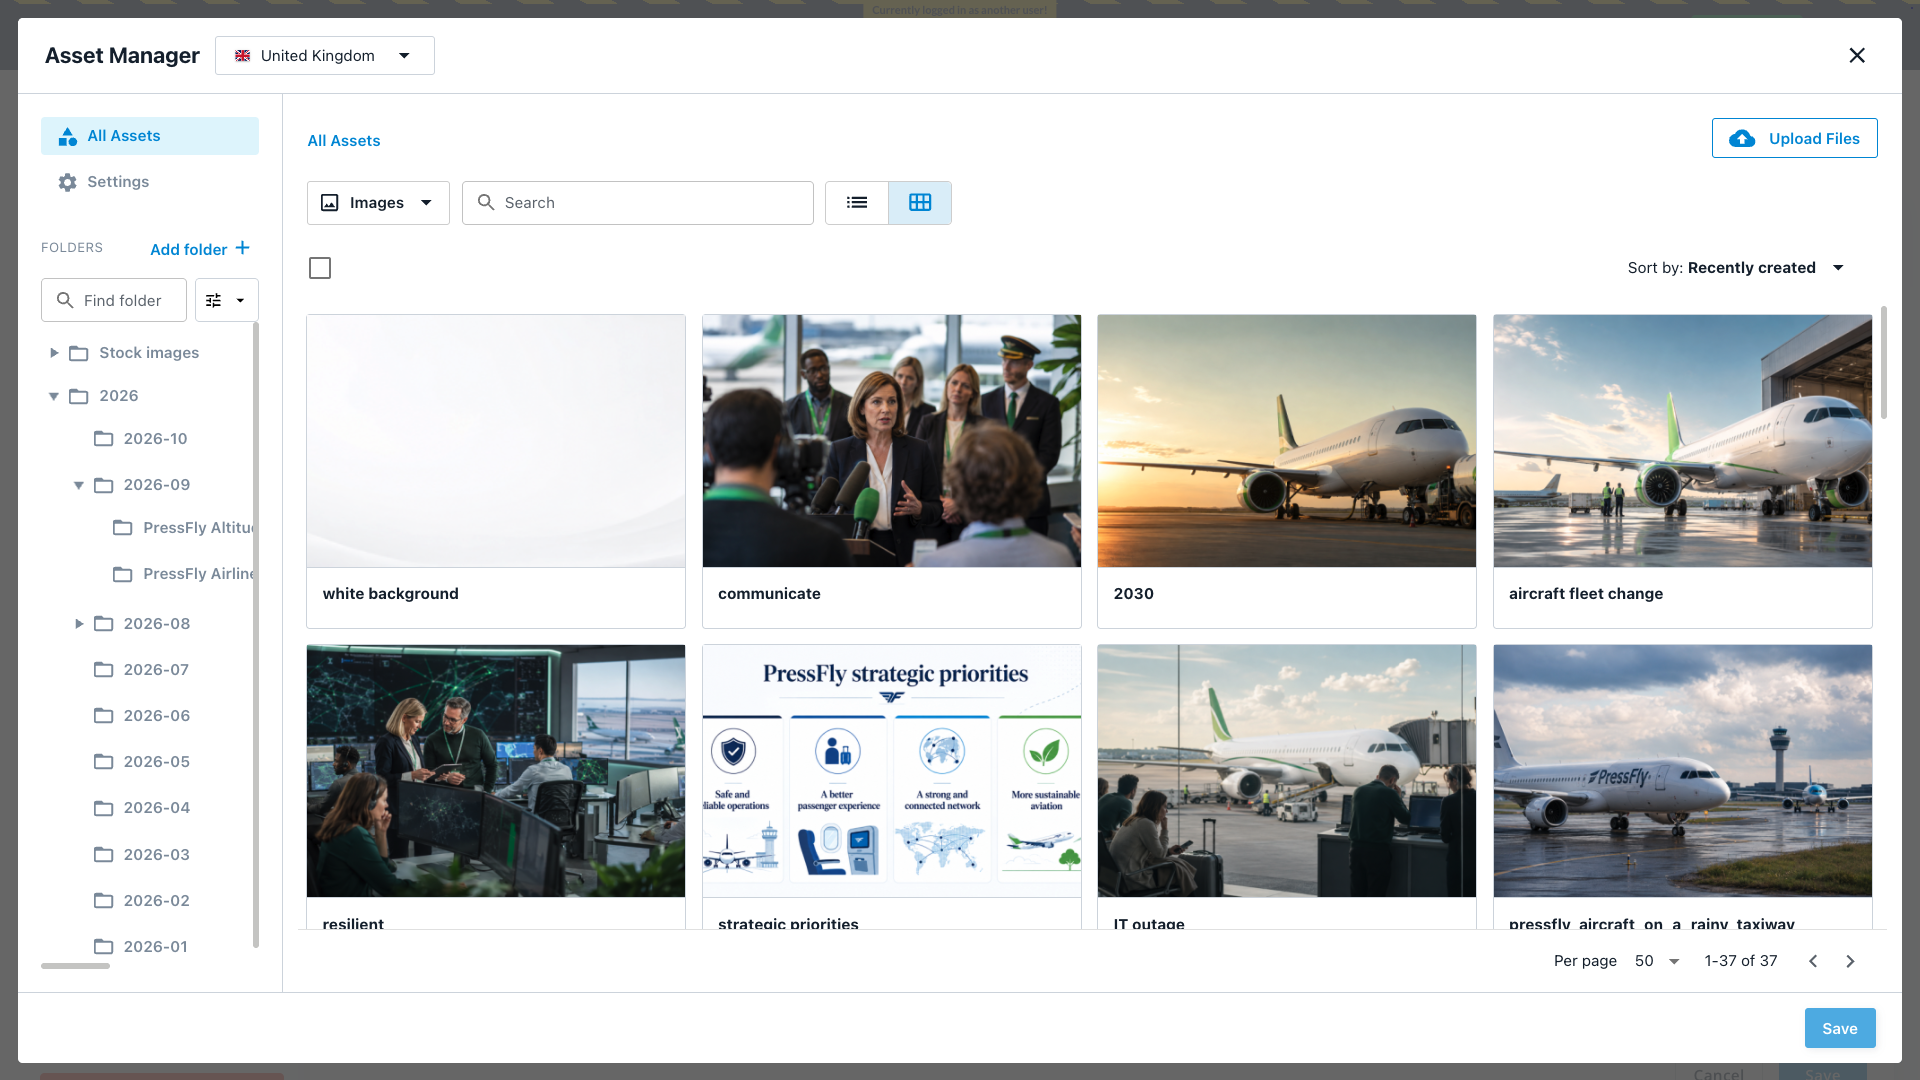Open the United Kingdom region dropdown
Image resolution: width=1920 pixels, height=1080 pixels.
(x=325, y=56)
